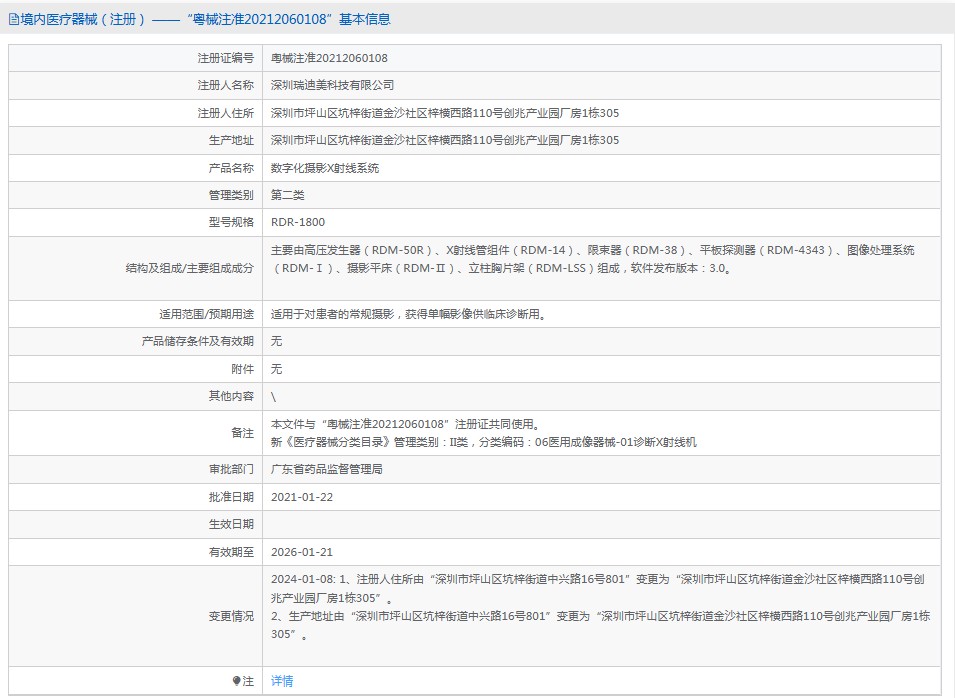Viewport: 955px width, 698px height.
Task: Click approval date 2021-01-22
Action: click(301, 497)
